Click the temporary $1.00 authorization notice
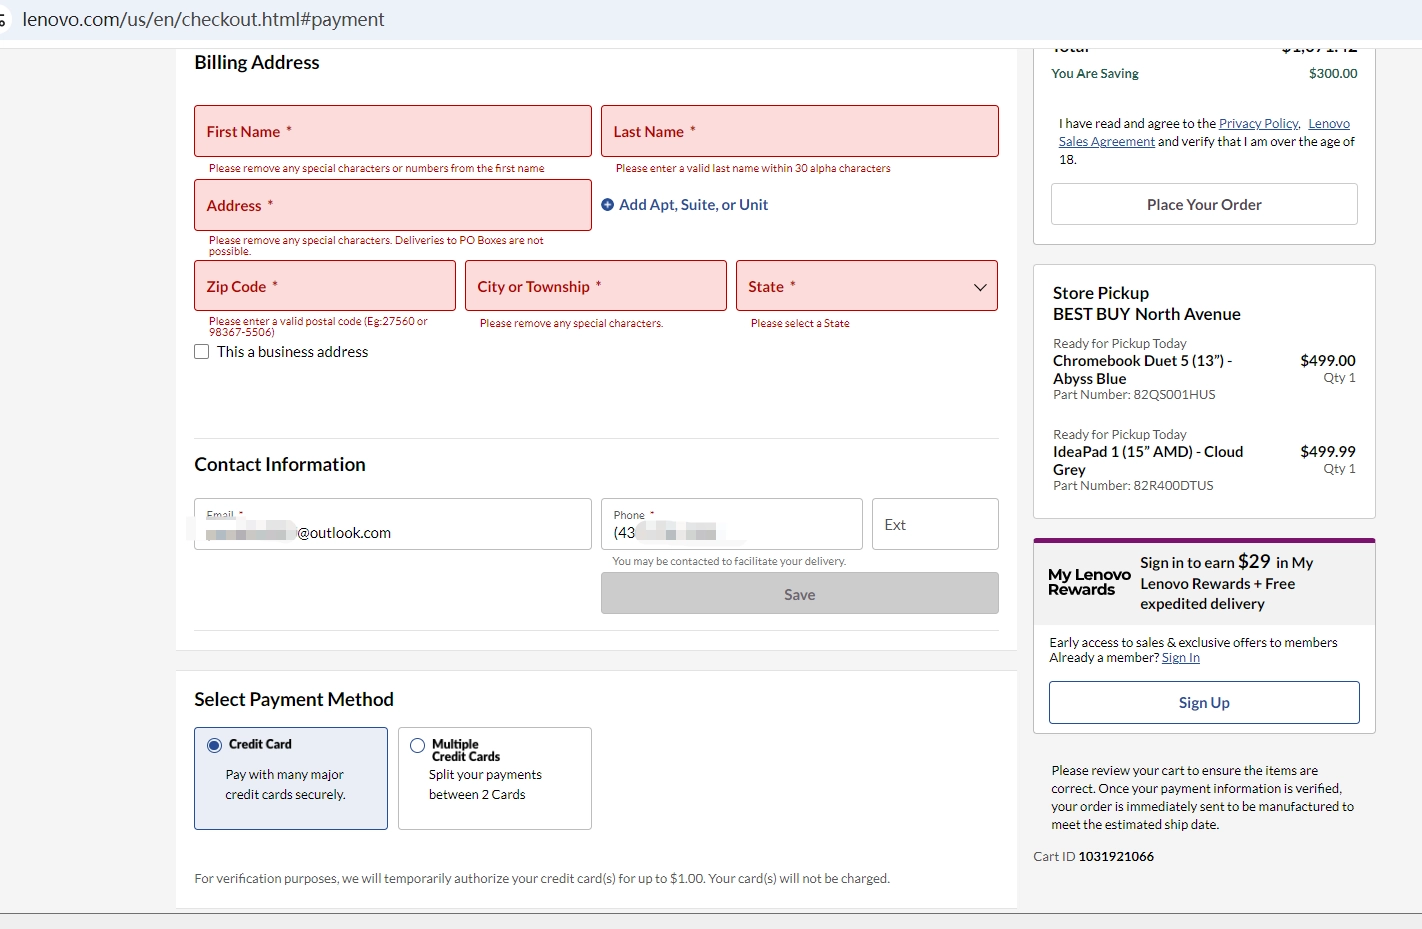 (542, 879)
